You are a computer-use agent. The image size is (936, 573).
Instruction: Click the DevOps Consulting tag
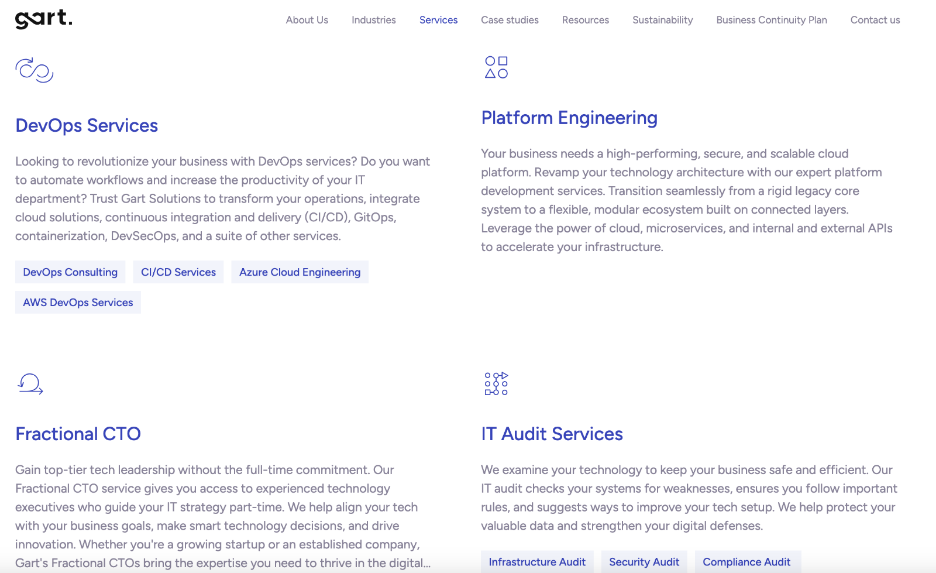coord(70,272)
